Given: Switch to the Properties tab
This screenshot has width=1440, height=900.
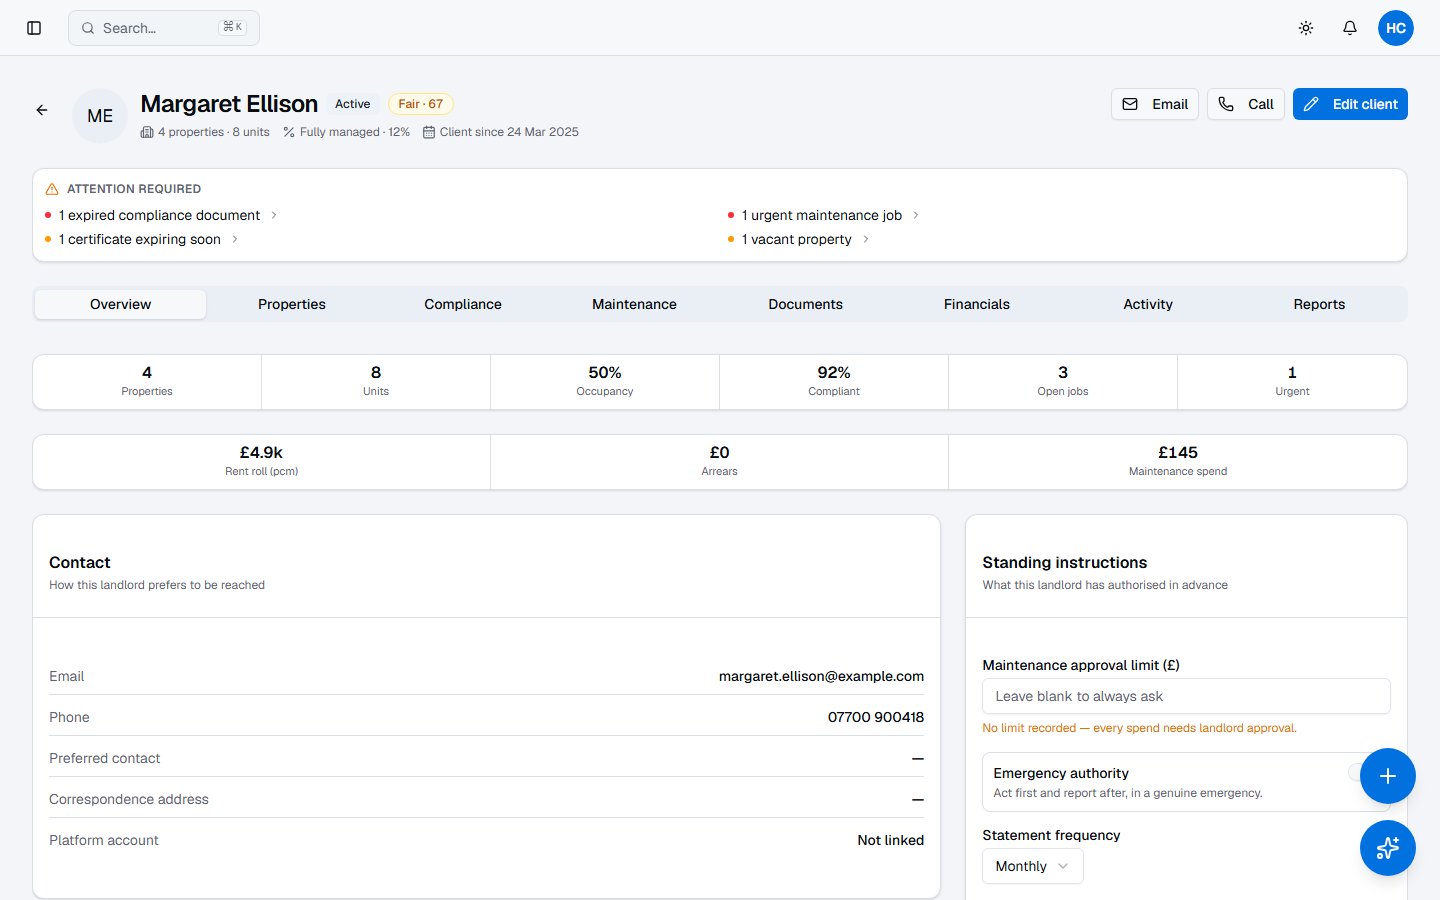Looking at the screenshot, I should [x=292, y=304].
